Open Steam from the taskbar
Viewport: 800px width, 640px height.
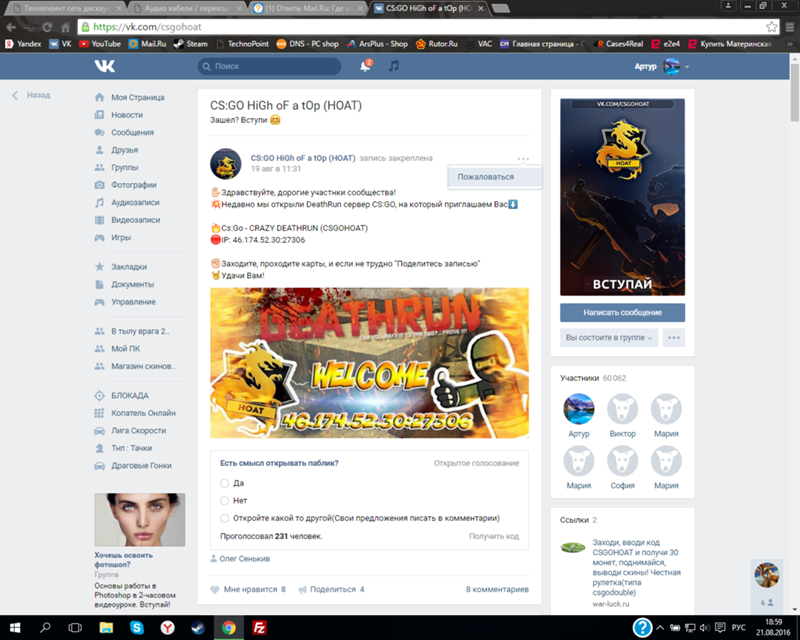point(198,628)
